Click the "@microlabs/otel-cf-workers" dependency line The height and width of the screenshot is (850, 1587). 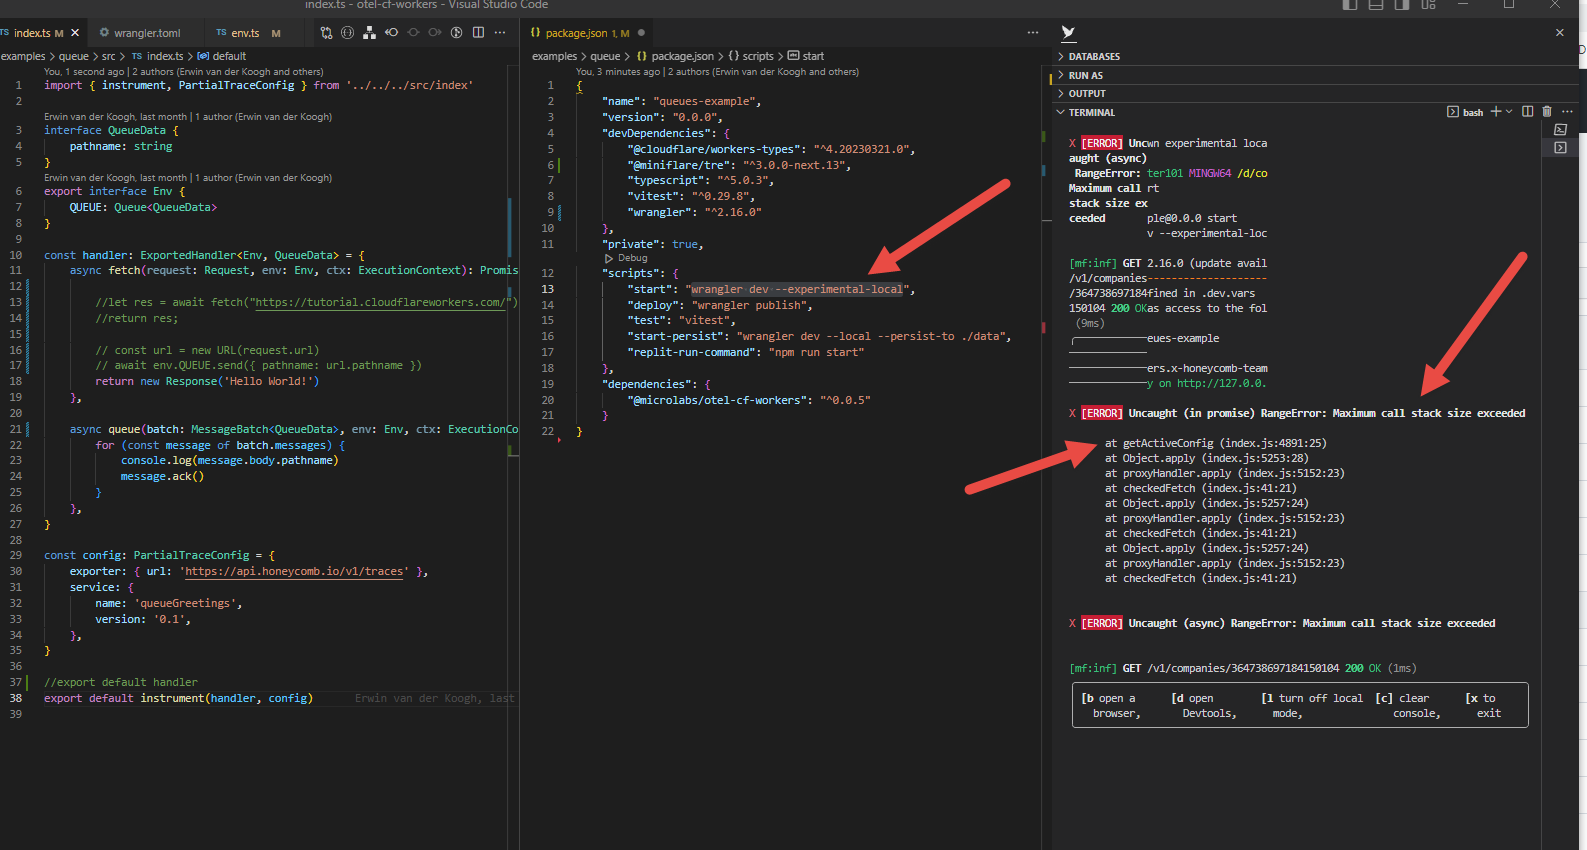[x=750, y=400]
